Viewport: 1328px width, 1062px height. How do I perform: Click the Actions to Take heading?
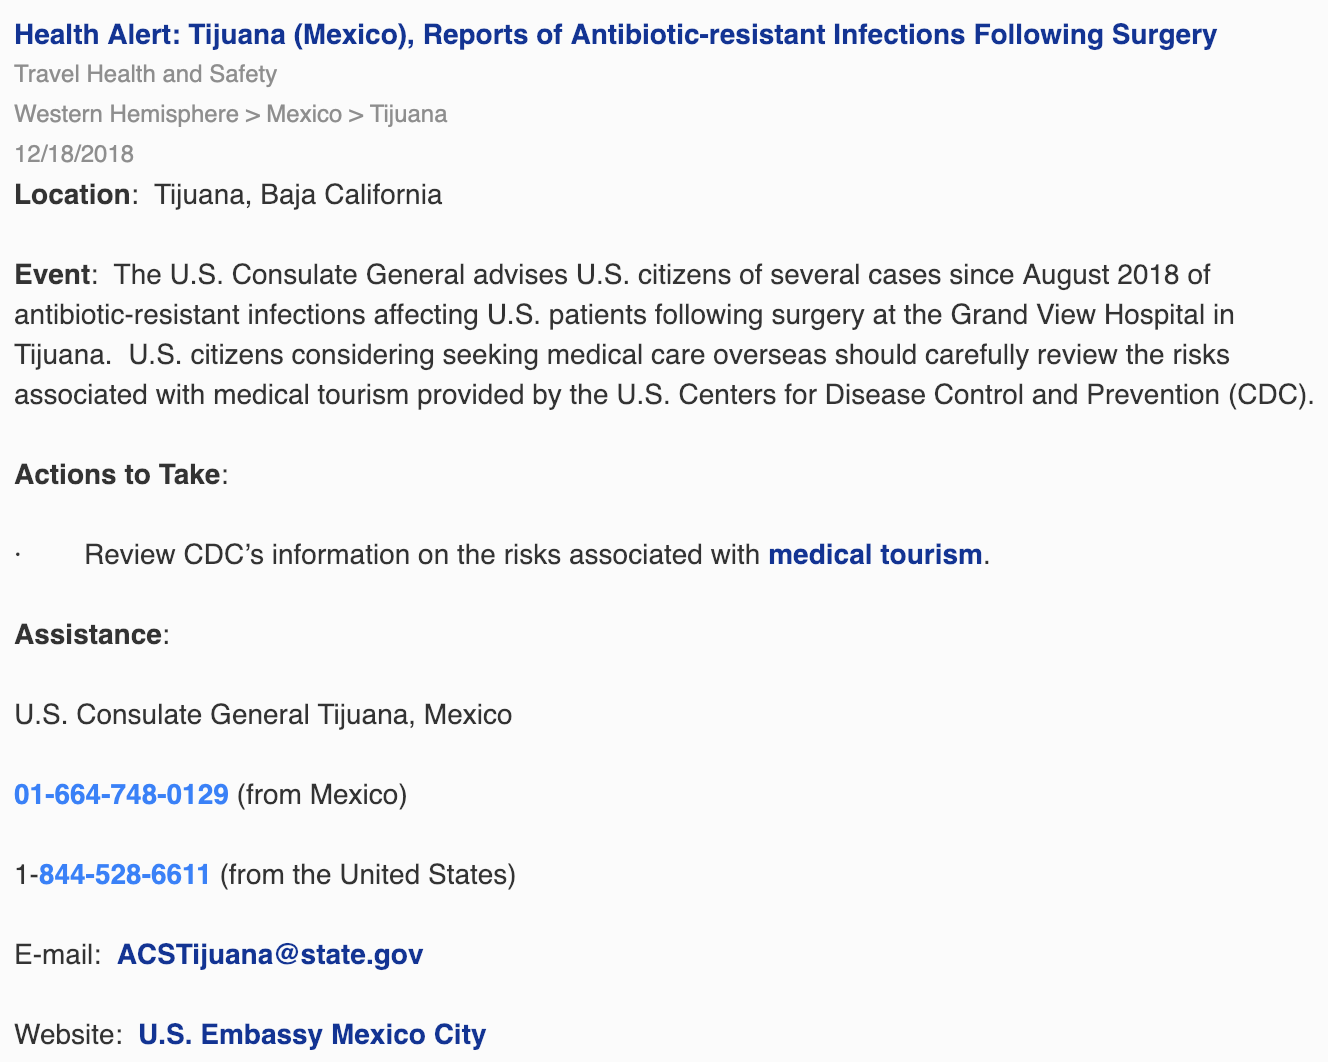[x=117, y=474]
